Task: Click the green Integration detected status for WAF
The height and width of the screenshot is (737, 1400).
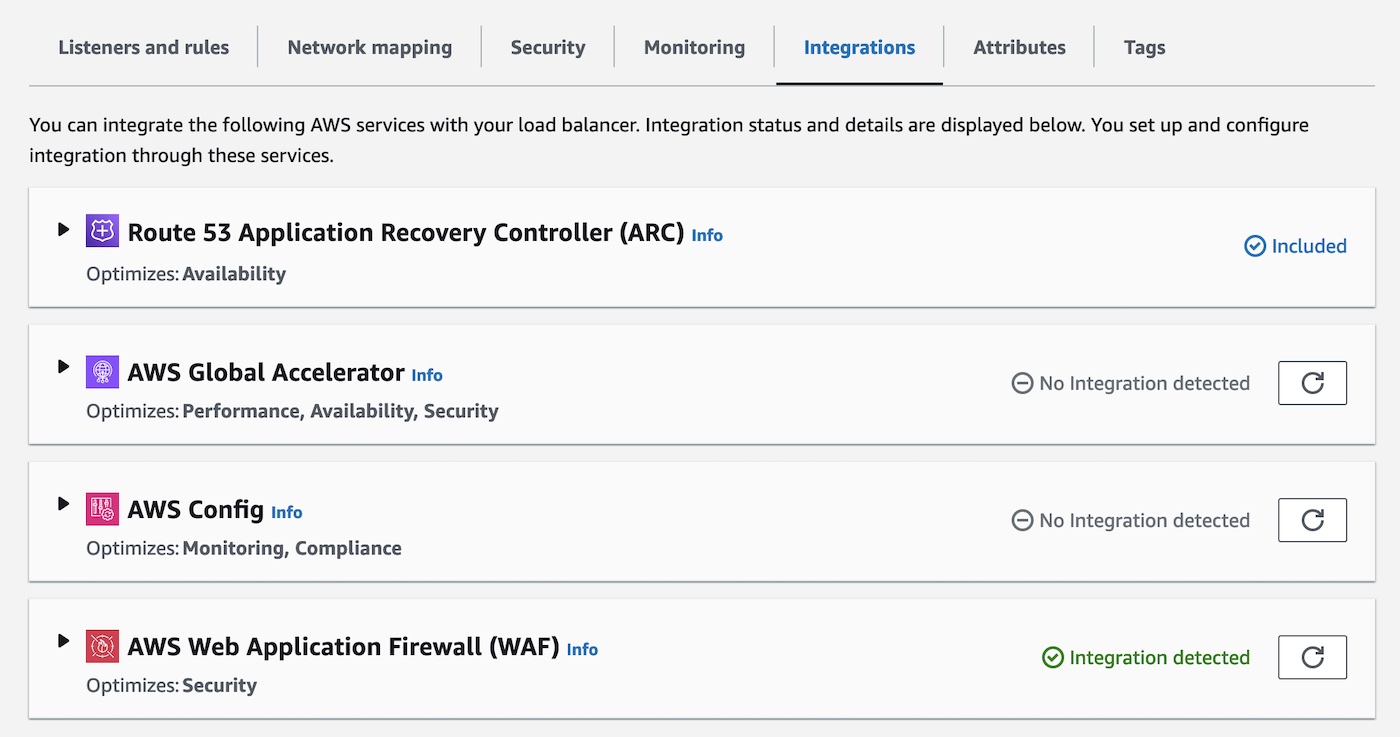Action: coord(1146,657)
